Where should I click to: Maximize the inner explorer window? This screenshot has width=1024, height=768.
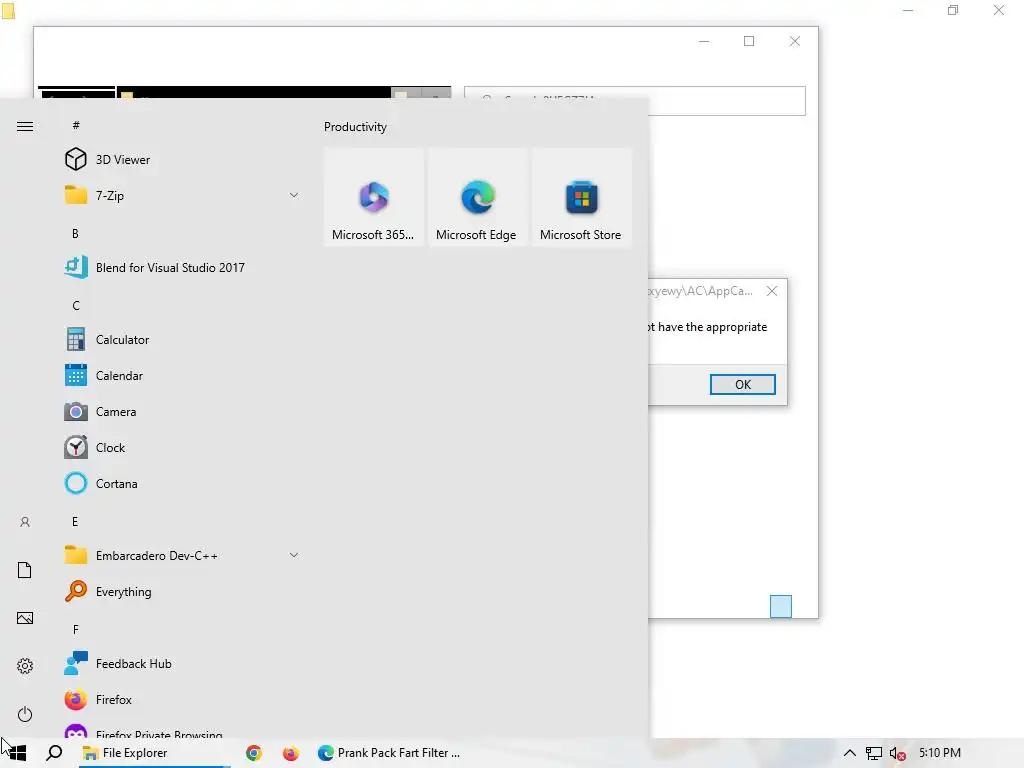click(x=749, y=41)
